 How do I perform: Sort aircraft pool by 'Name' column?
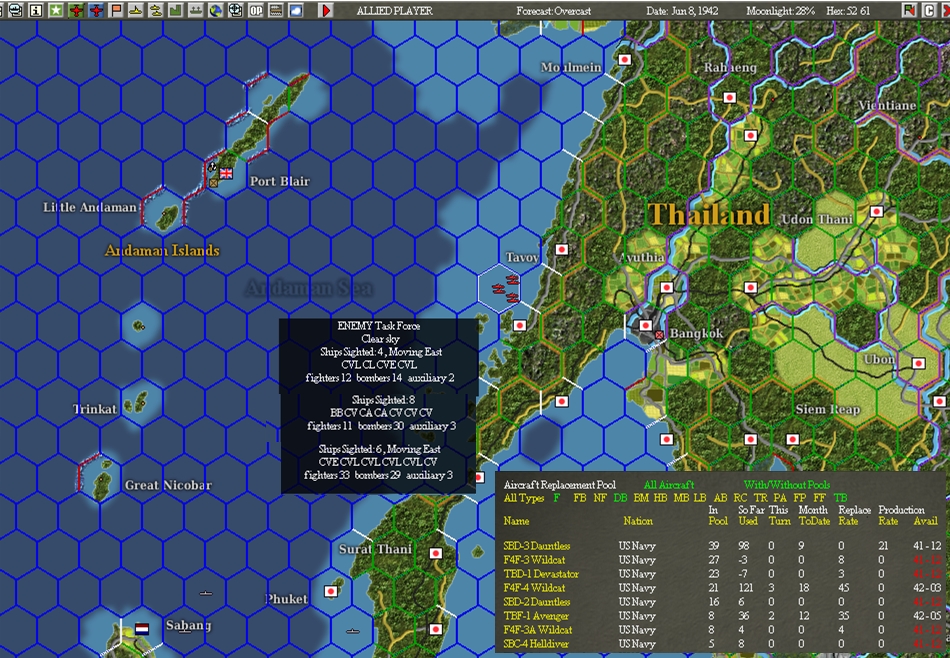click(x=516, y=521)
